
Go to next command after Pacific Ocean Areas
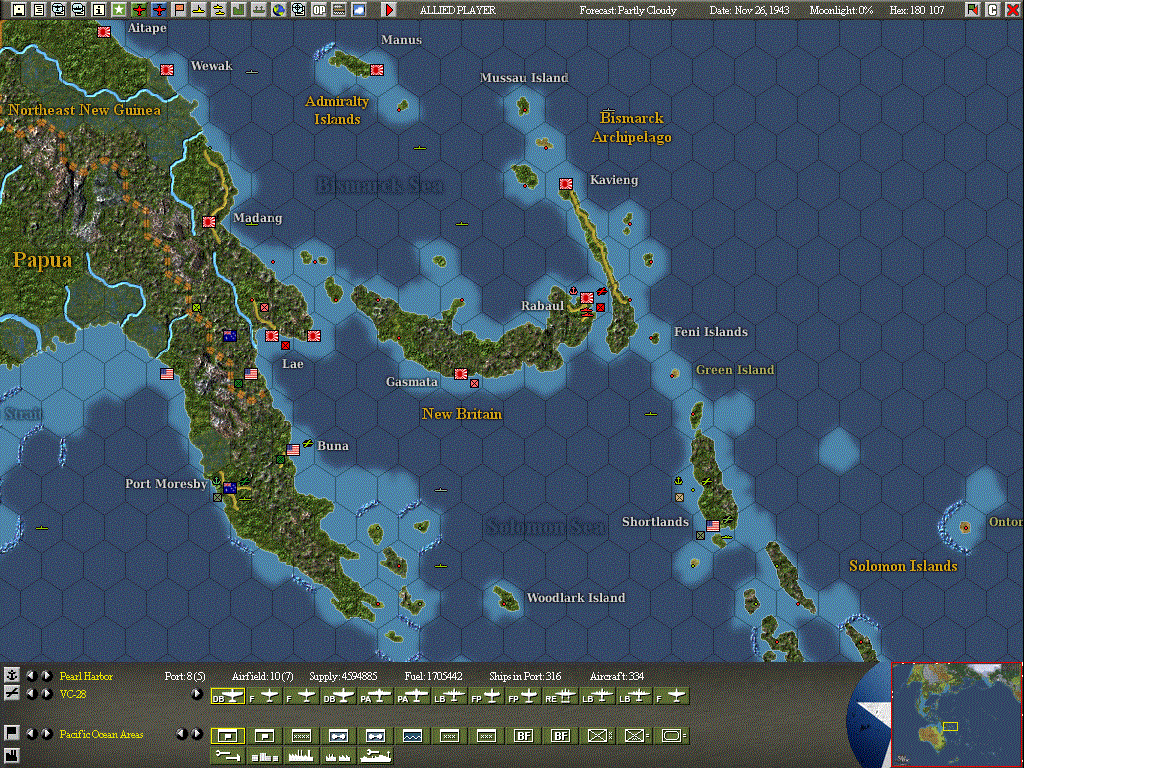pyautogui.click(x=46, y=733)
